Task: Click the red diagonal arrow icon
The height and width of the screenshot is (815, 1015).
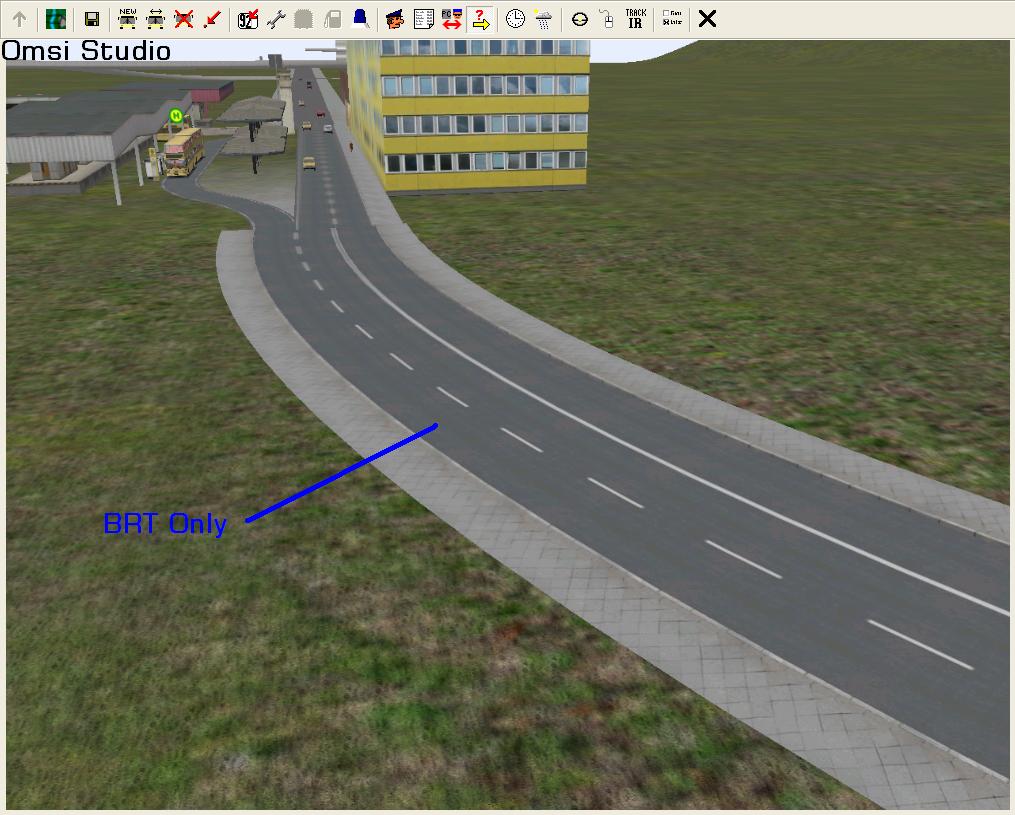Action: point(211,19)
